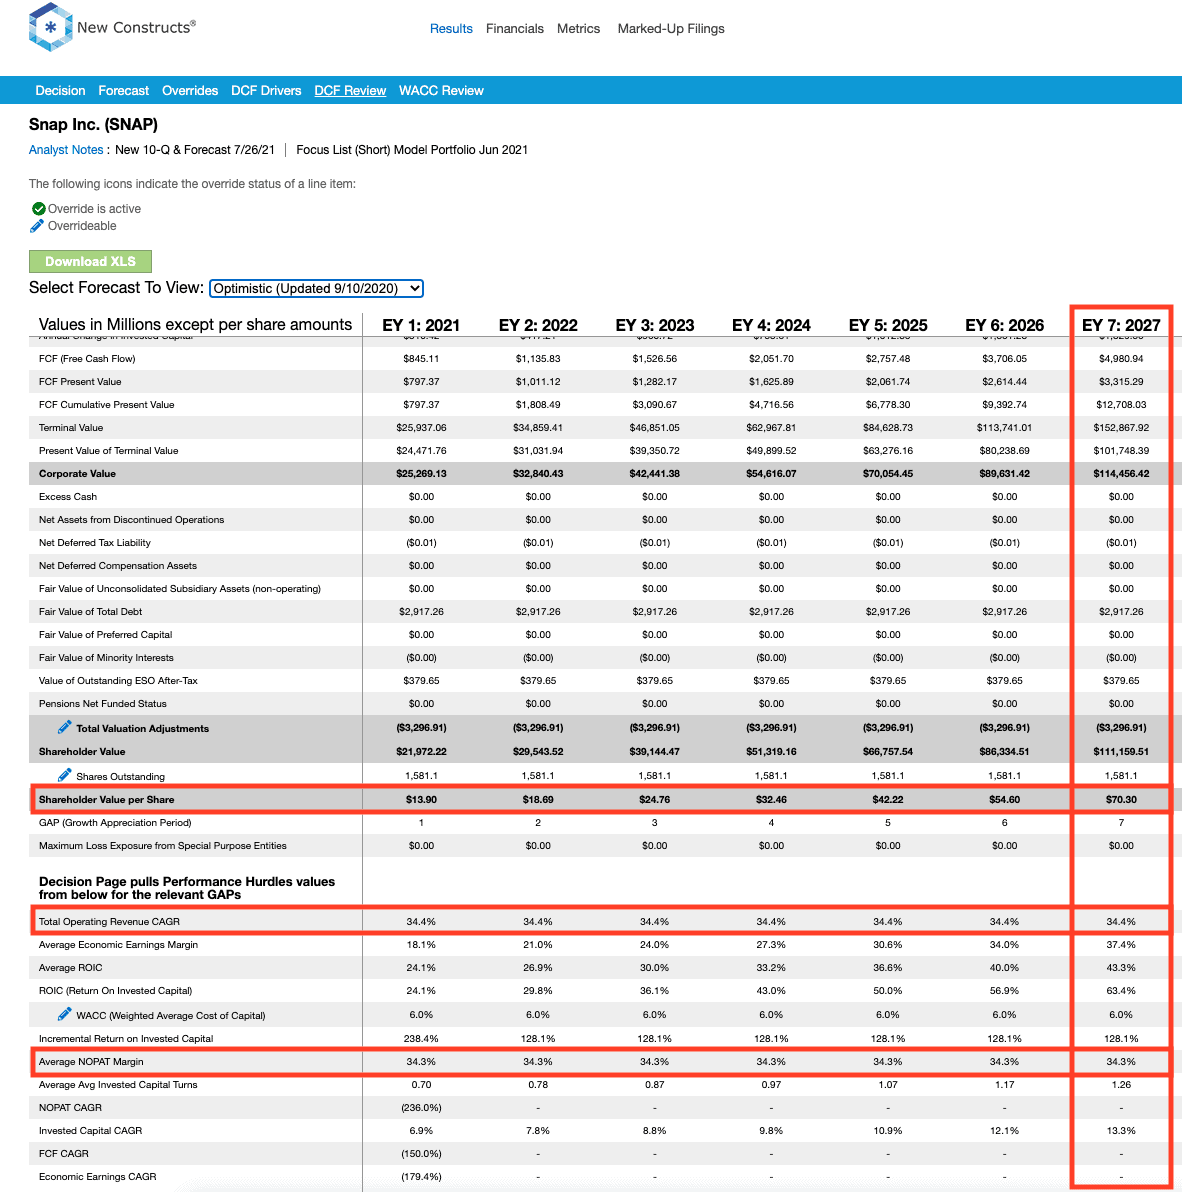Select the DCF Review tab

(x=350, y=90)
